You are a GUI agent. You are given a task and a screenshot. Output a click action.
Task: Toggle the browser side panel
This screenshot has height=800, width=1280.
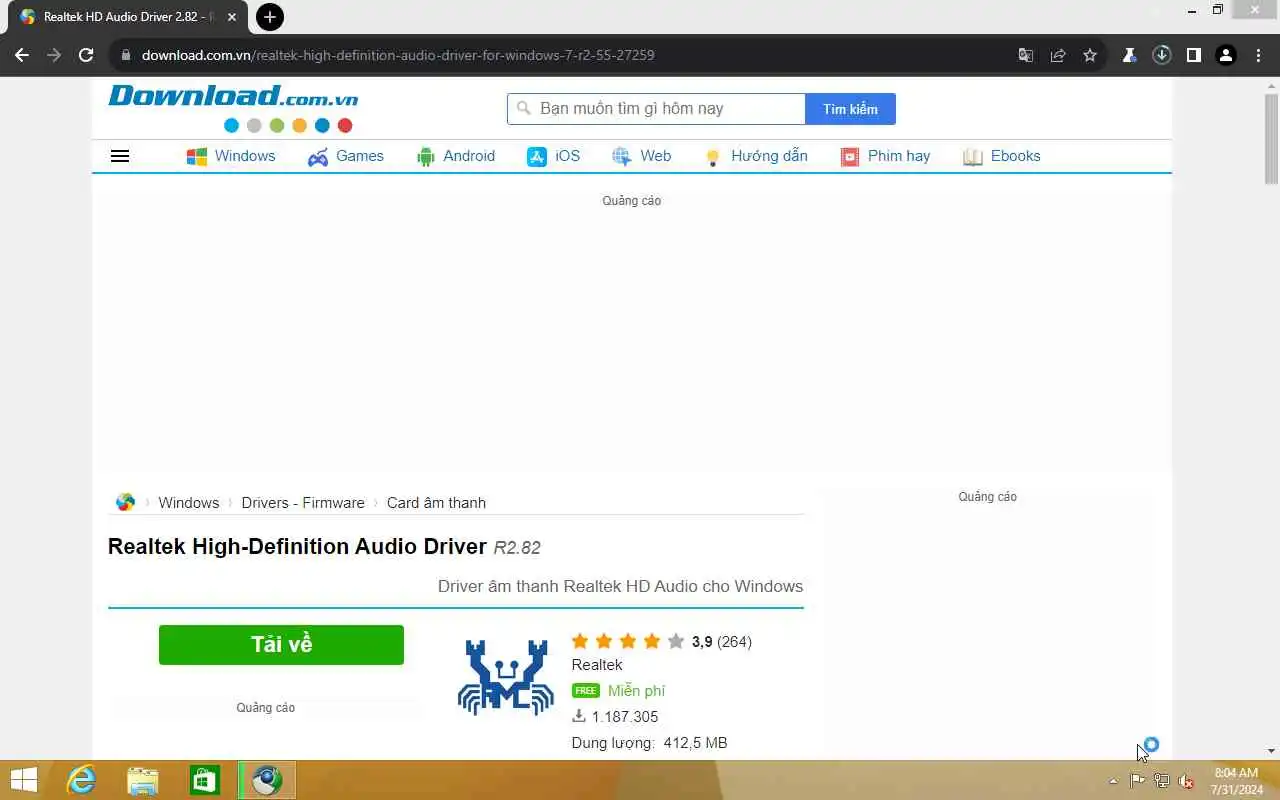[x=1193, y=55]
